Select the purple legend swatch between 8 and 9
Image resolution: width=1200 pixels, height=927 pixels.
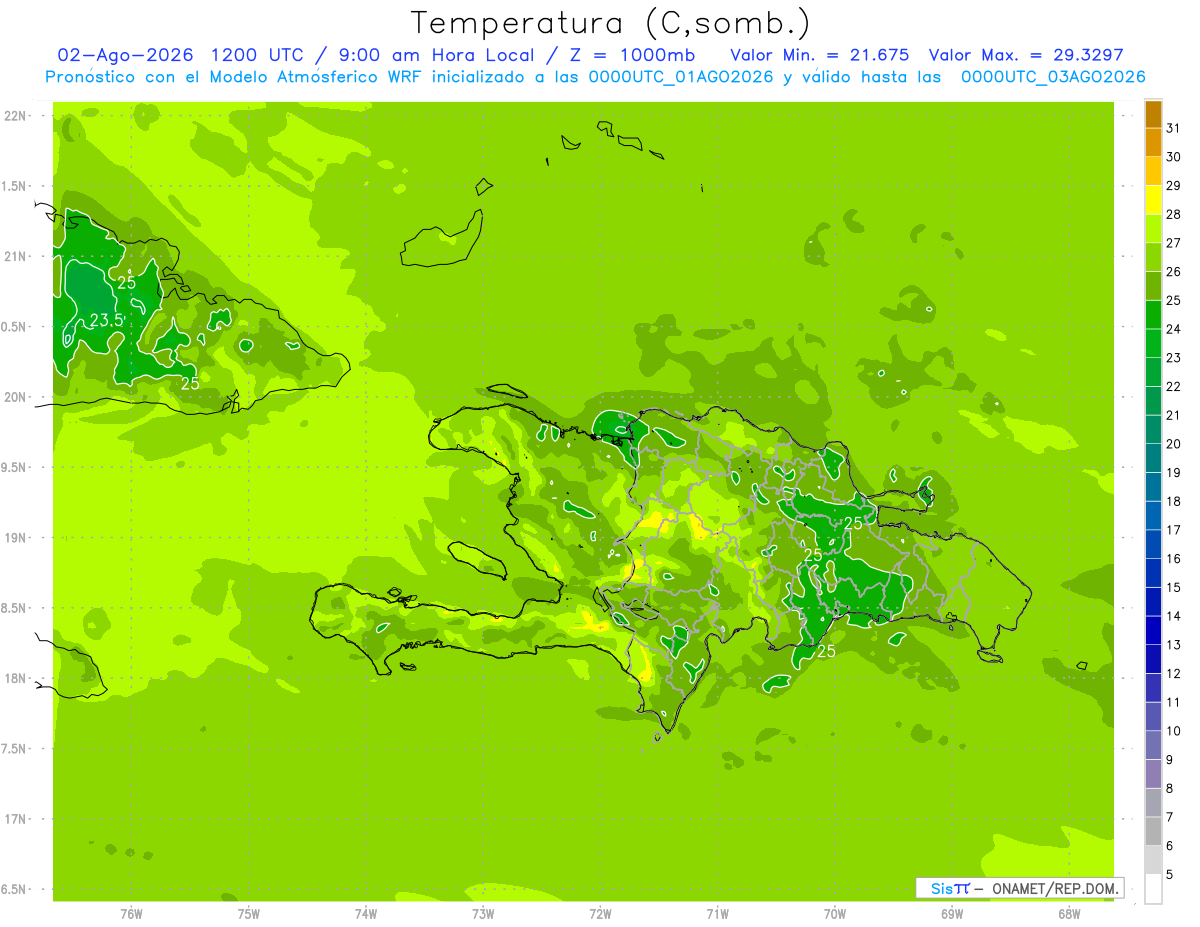tap(1153, 775)
